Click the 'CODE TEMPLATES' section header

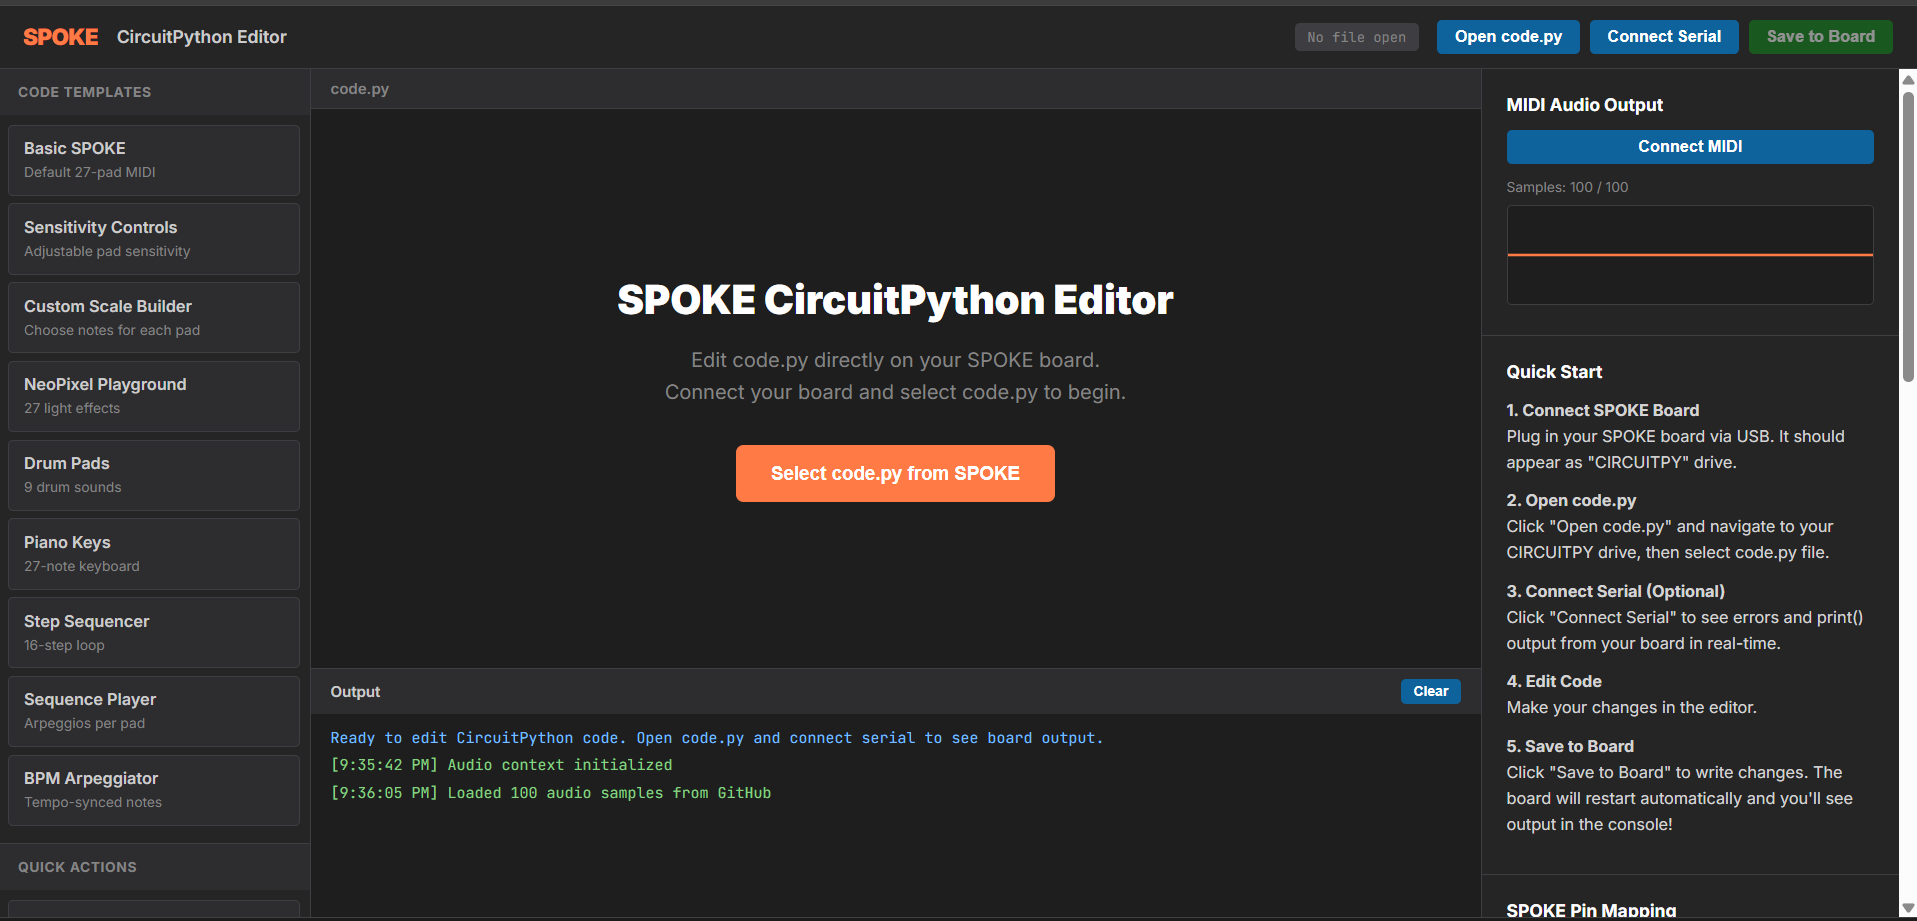click(85, 92)
